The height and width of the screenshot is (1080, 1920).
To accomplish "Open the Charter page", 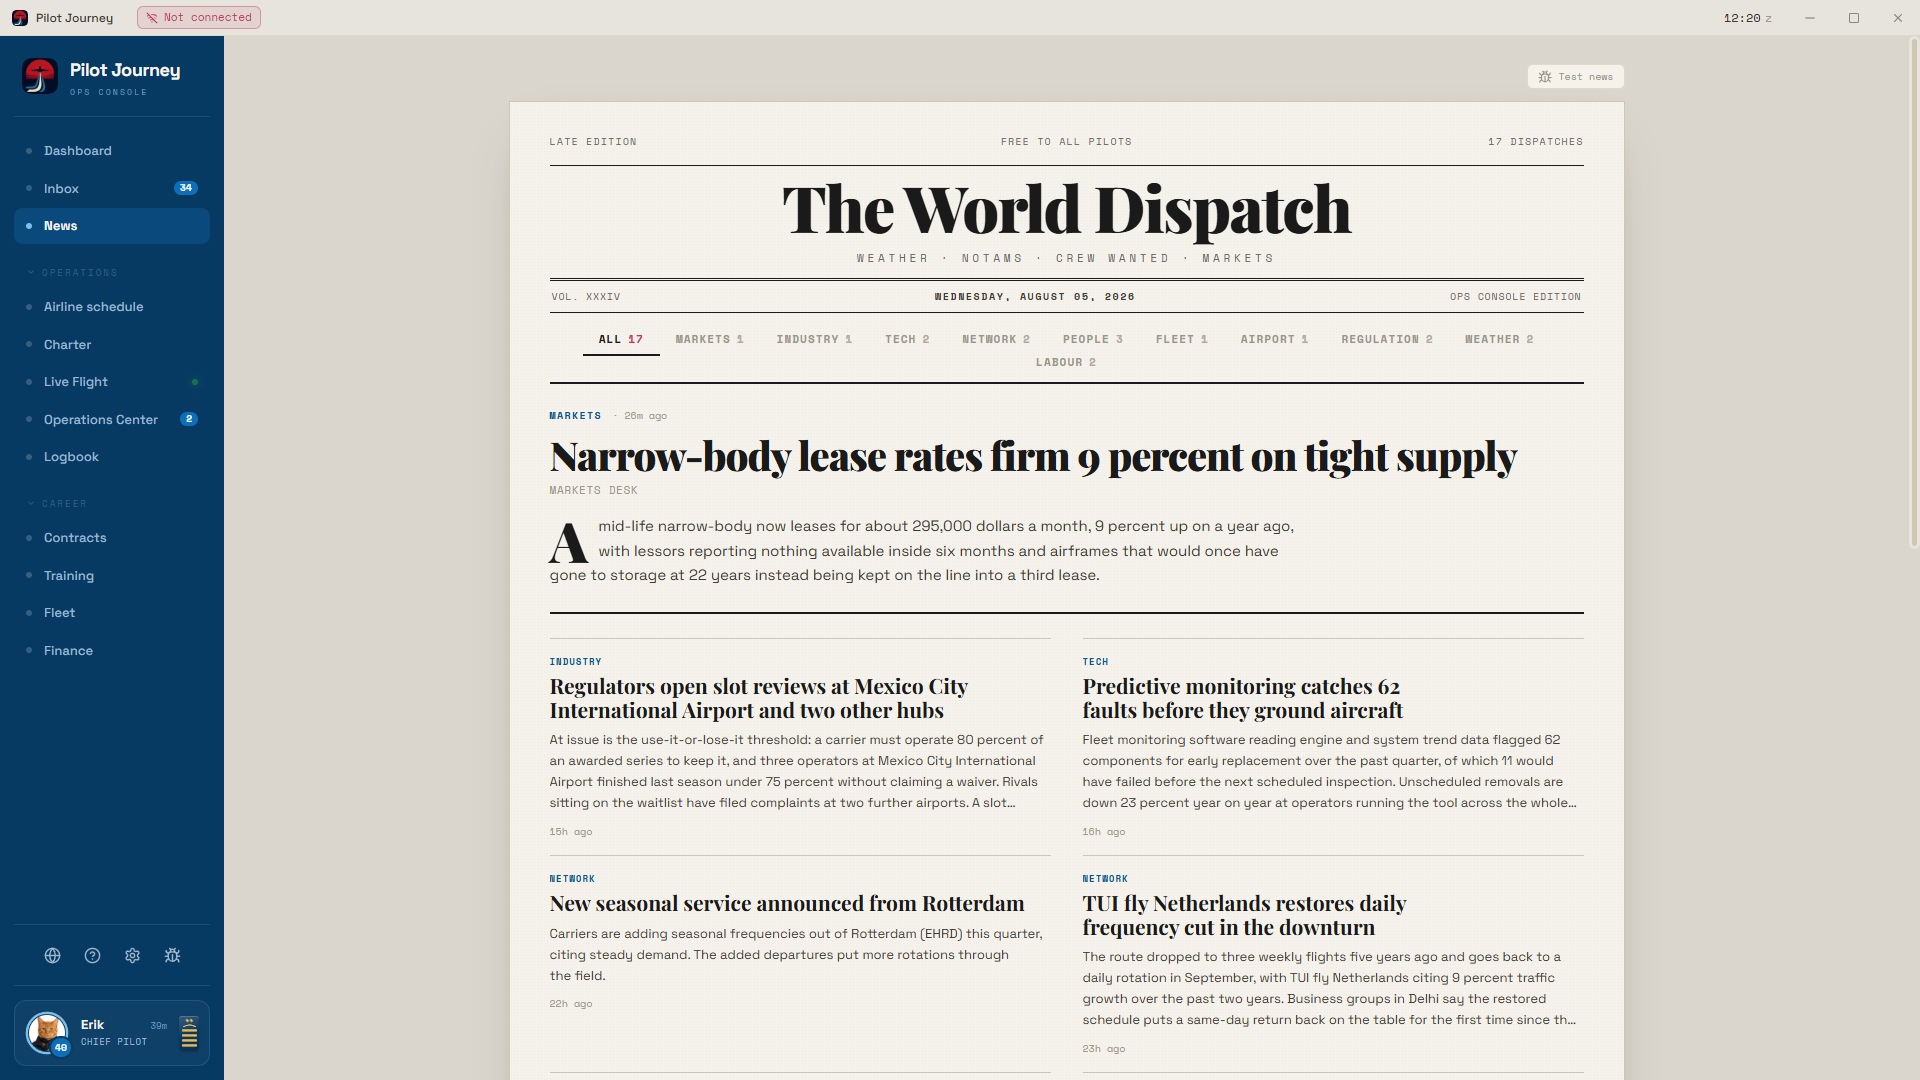I will (x=112, y=345).
